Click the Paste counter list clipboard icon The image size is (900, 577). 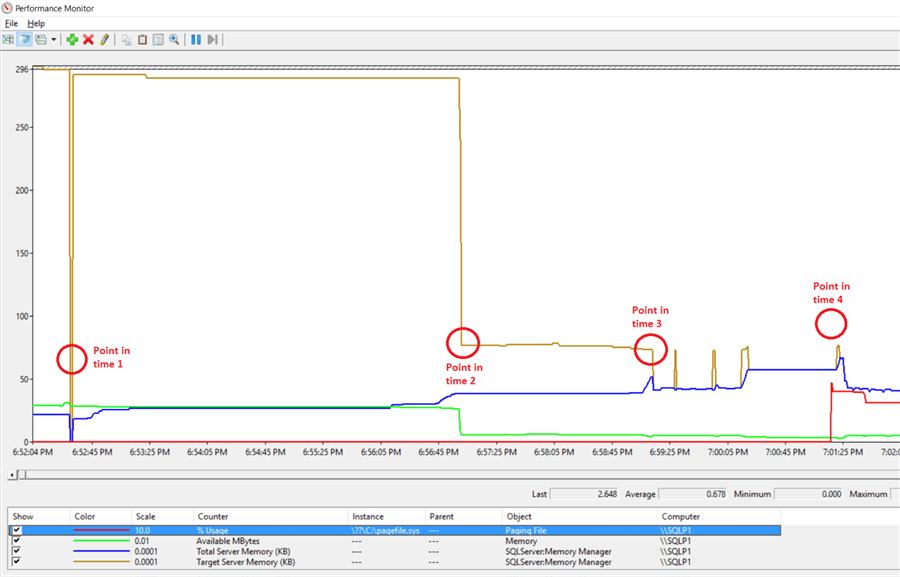pyautogui.click(x=142, y=39)
